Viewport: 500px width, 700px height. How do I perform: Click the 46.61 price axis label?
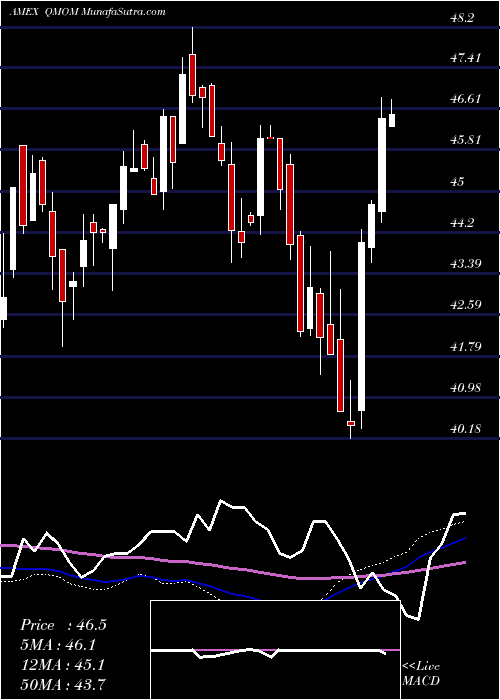tap(466, 99)
